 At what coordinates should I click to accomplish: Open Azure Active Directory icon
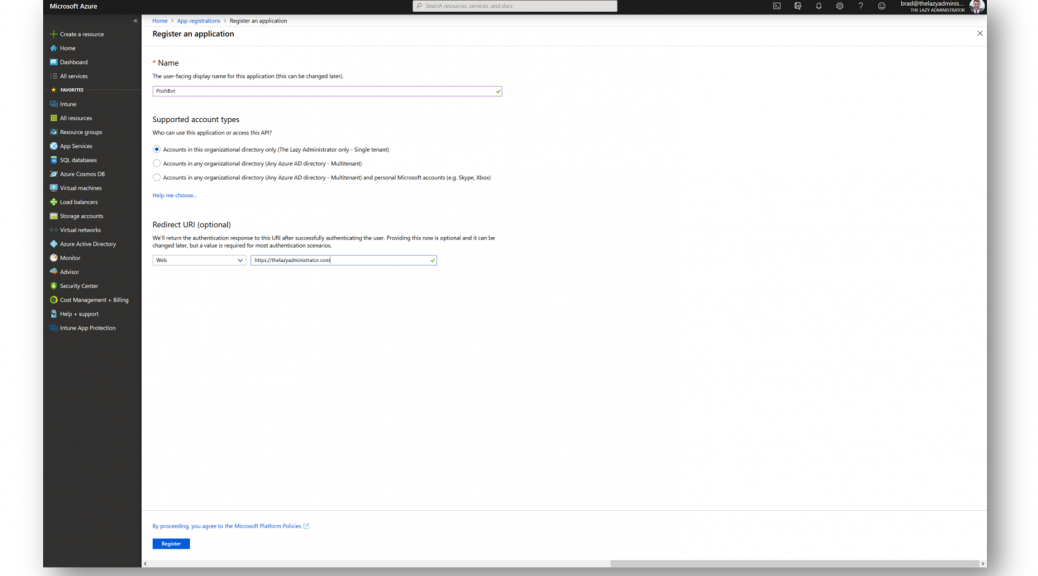pos(54,244)
